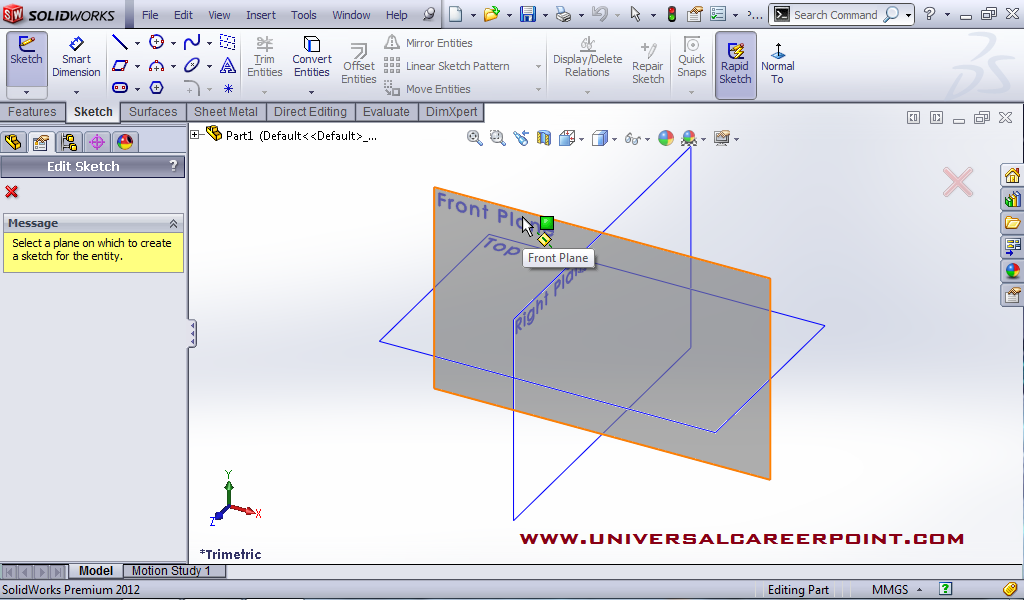Viewport: 1024px width, 600px height.
Task: Select the Circle sketch tool
Action: pyautogui.click(x=156, y=42)
